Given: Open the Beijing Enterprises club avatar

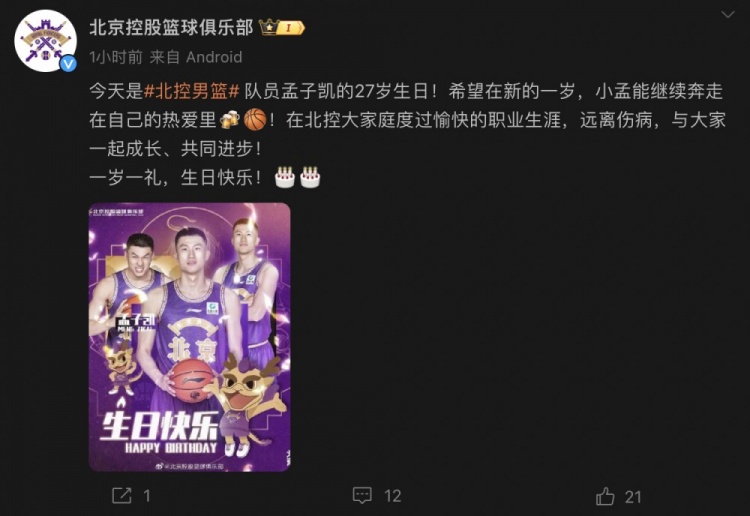Looking at the screenshot, I should [x=45, y=42].
